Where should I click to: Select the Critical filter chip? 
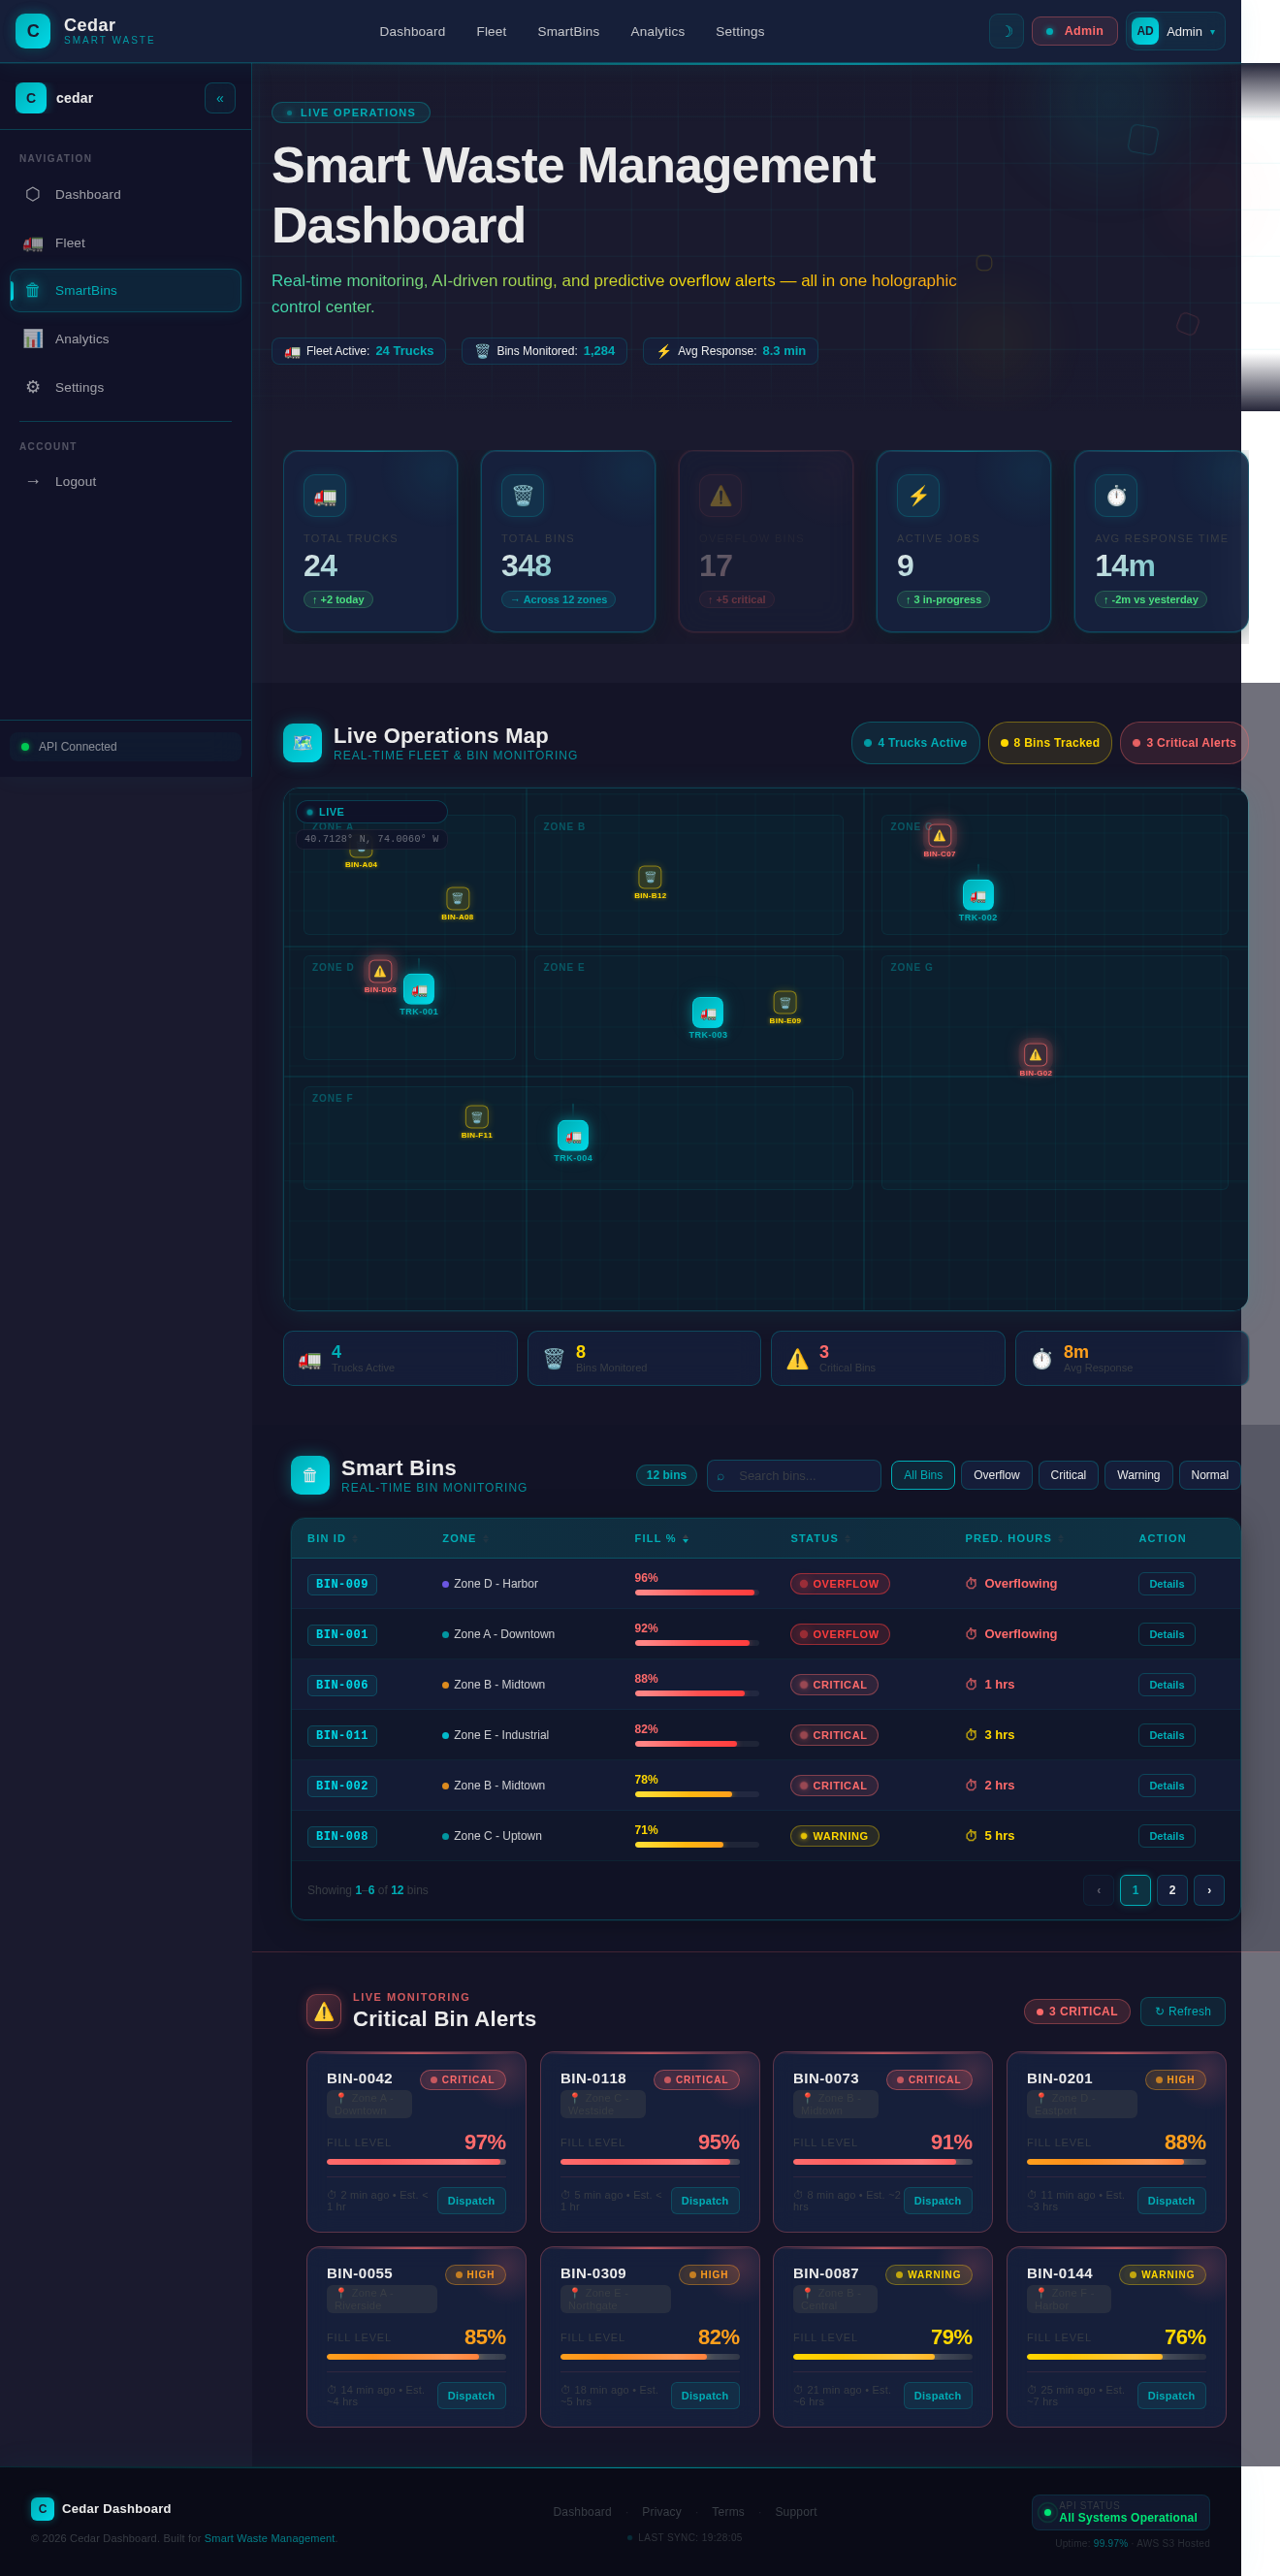[x=1068, y=1475]
